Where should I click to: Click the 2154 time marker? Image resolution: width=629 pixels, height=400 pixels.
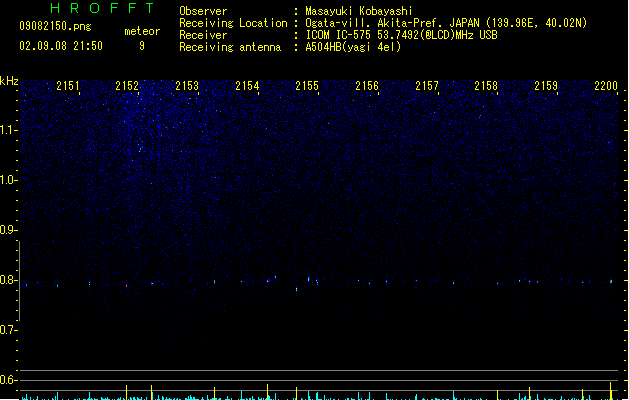247,86
